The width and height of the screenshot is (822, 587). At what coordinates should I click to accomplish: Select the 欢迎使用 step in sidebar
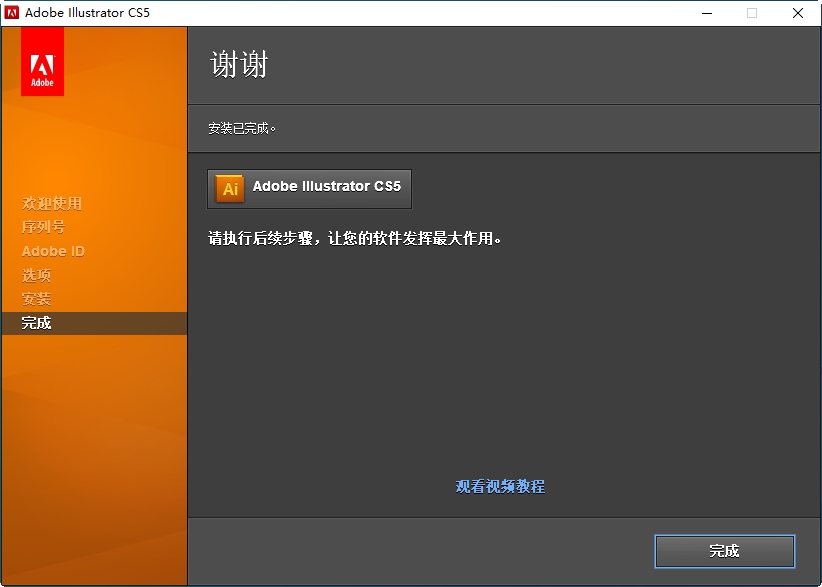(52, 203)
